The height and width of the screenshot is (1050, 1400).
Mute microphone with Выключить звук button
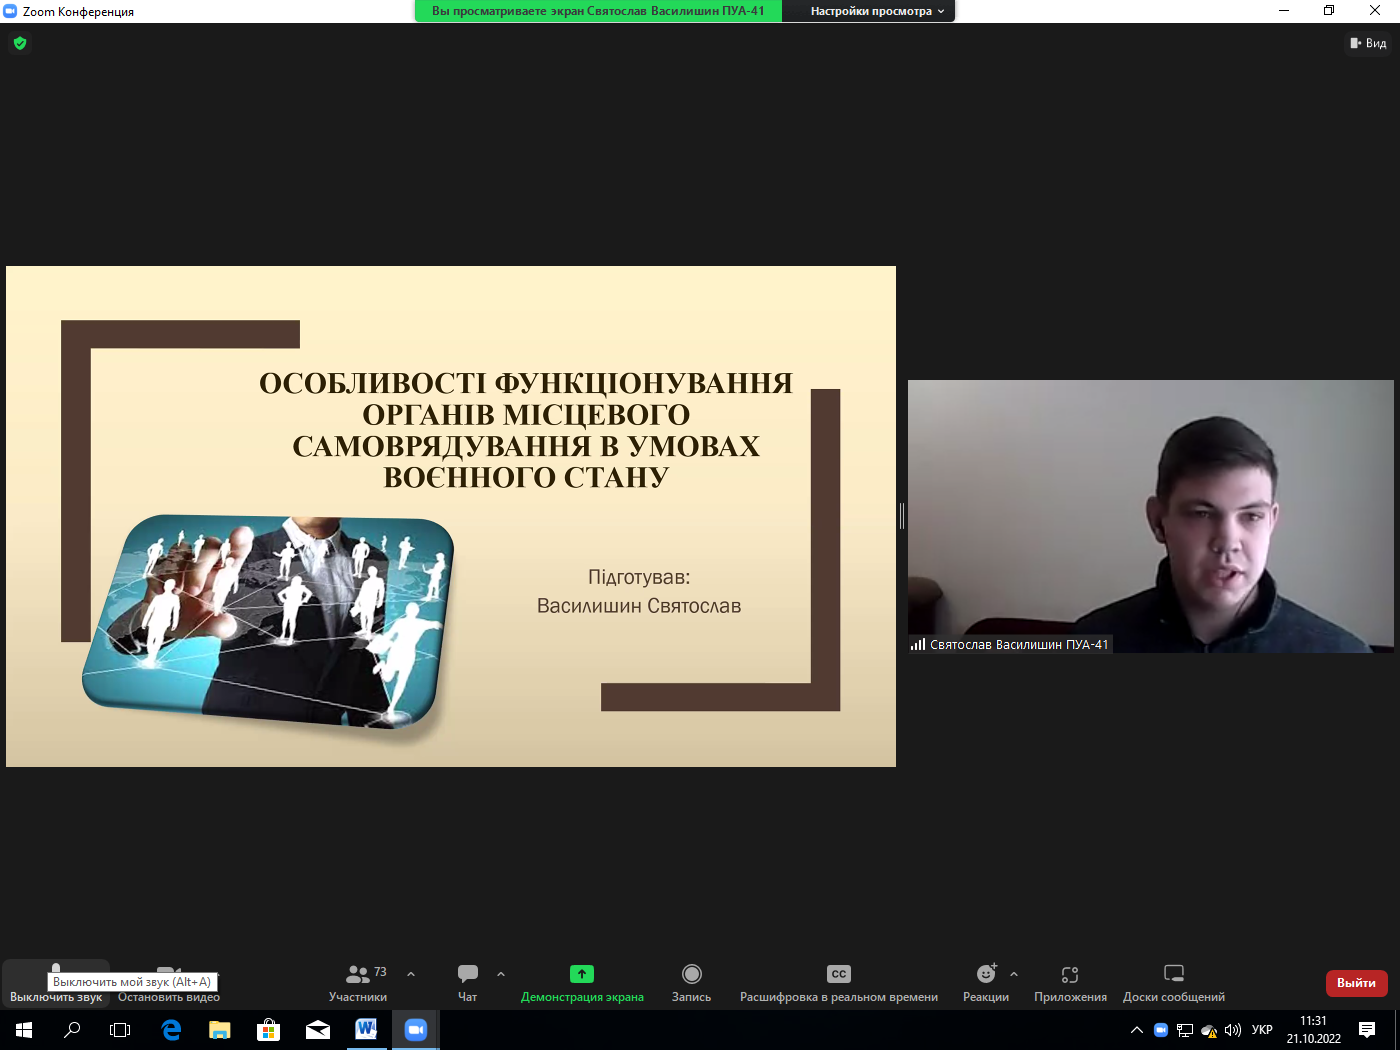[56, 983]
